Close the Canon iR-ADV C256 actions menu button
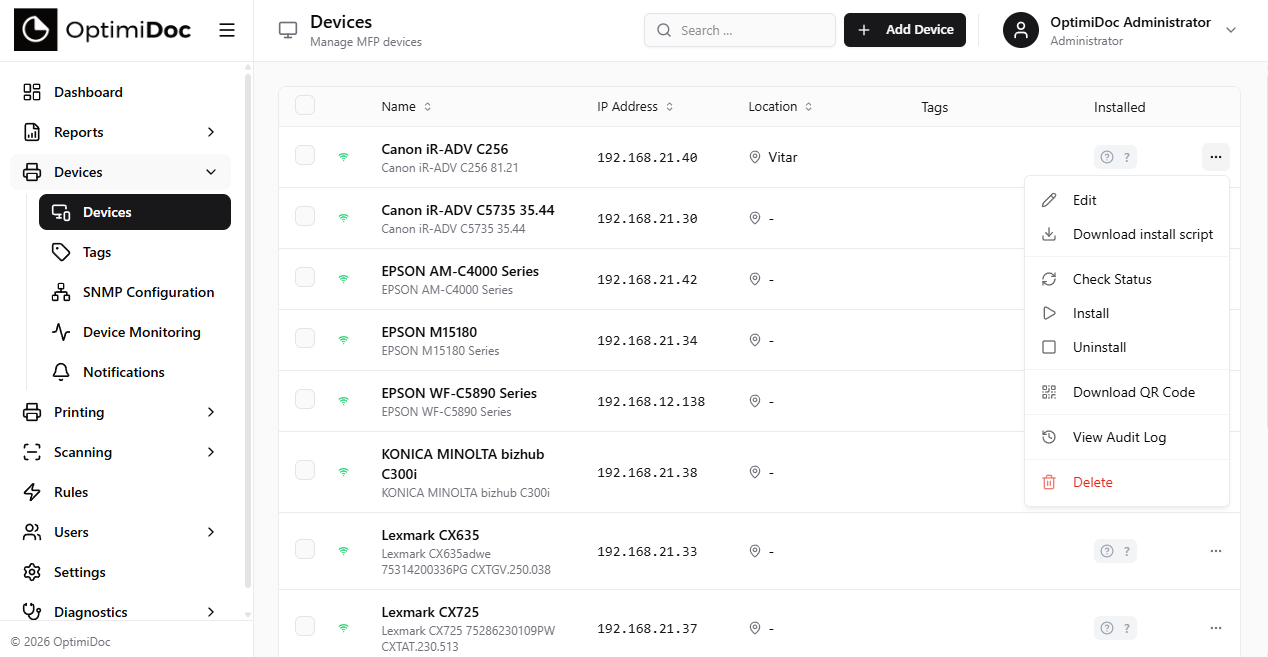The width and height of the screenshot is (1268, 657). pyautogui.click(x=1215, y=157)
